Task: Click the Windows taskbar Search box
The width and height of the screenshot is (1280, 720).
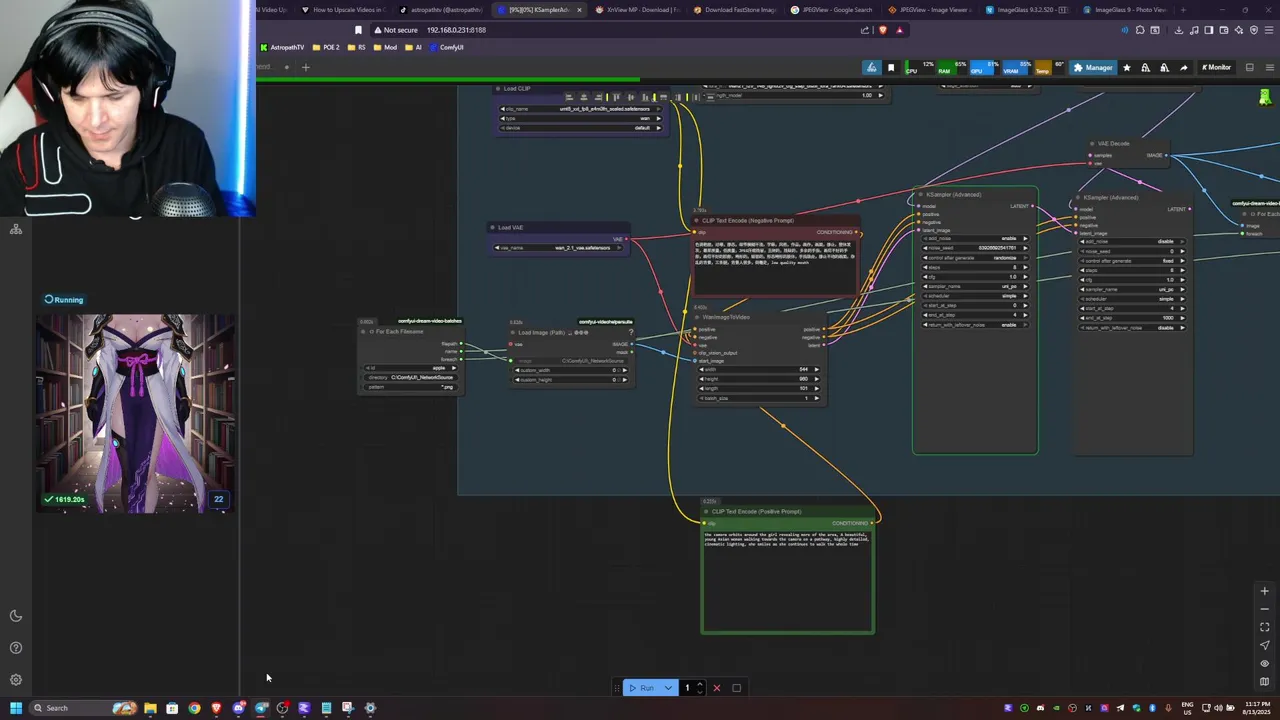Action: pos(84,708)
